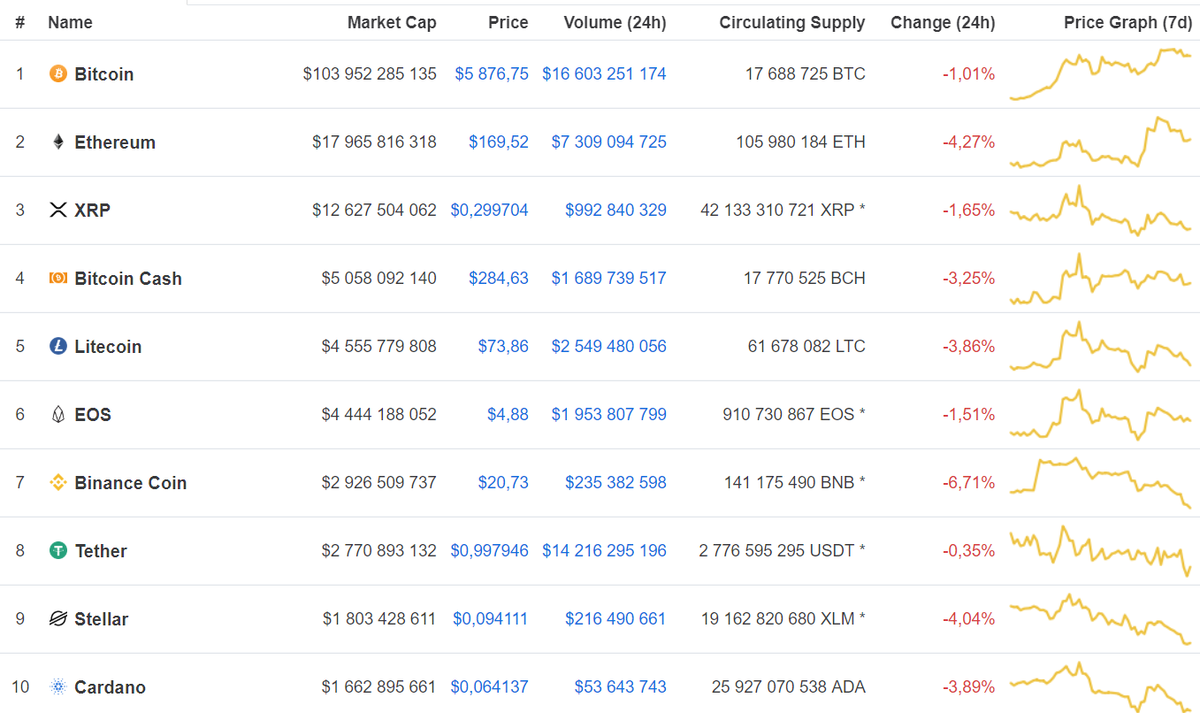Open Tether 7d price graph
The width and height of the screenshot is (1200, 713).
[1100, 550]
